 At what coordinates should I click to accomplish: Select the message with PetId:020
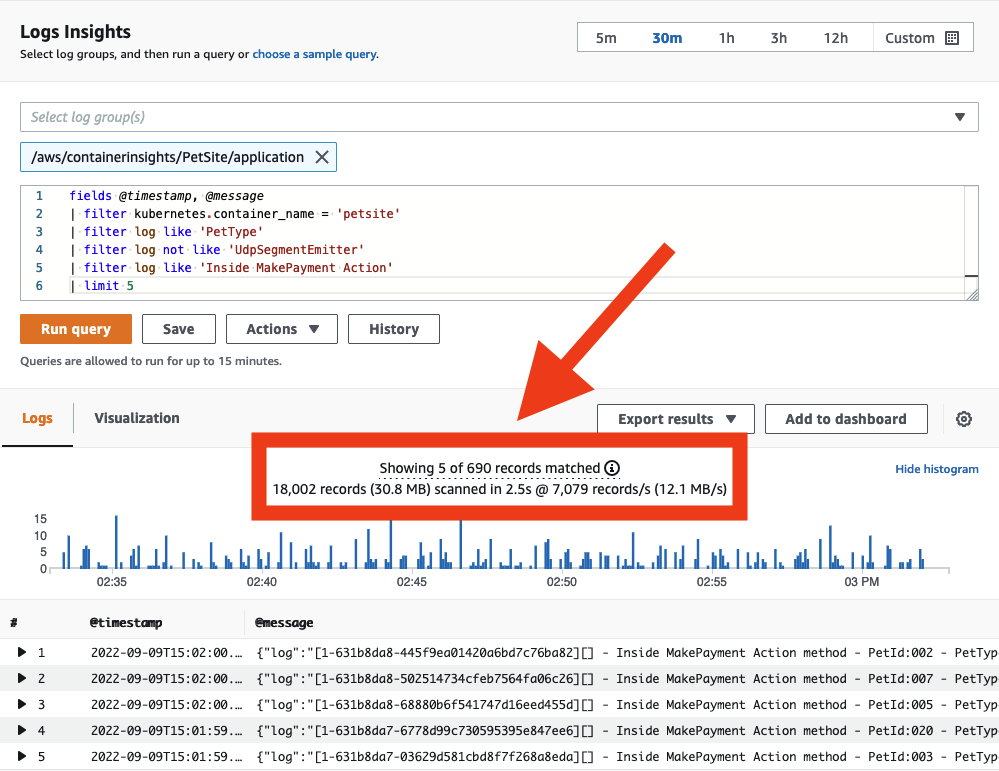click(x=627, y=731)
